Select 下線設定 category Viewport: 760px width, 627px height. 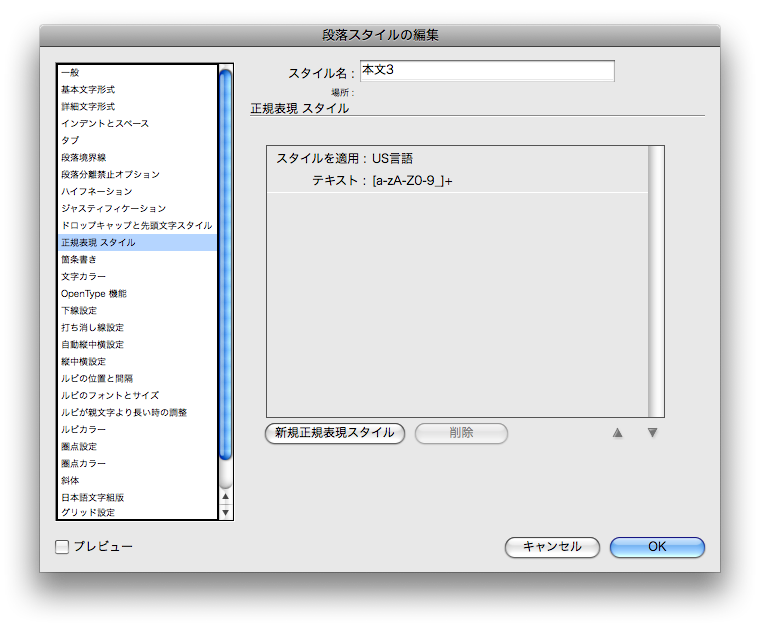[138, 311]
